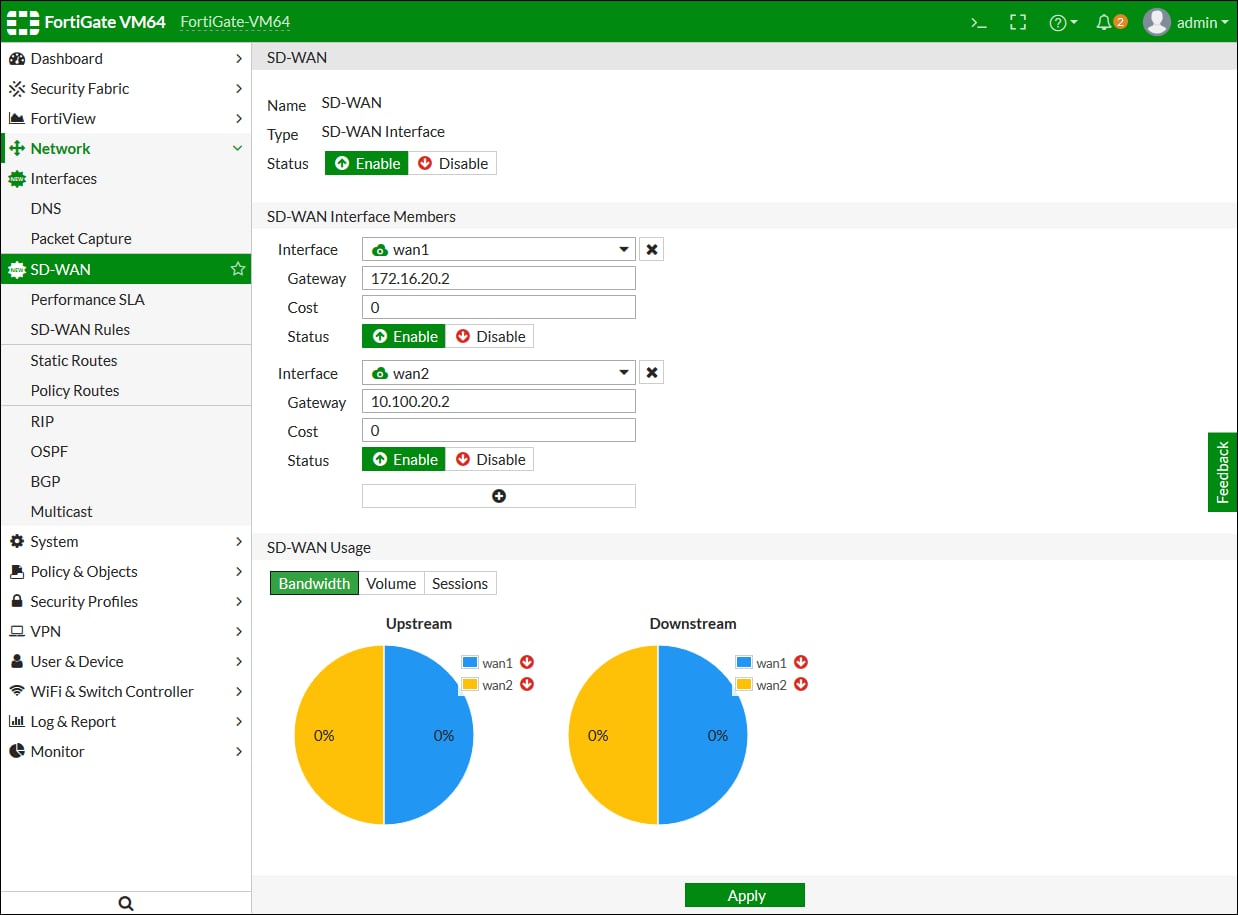Remove the wan2 member with X
Viewport: 1238px width, 915px height.
[652, 373]
